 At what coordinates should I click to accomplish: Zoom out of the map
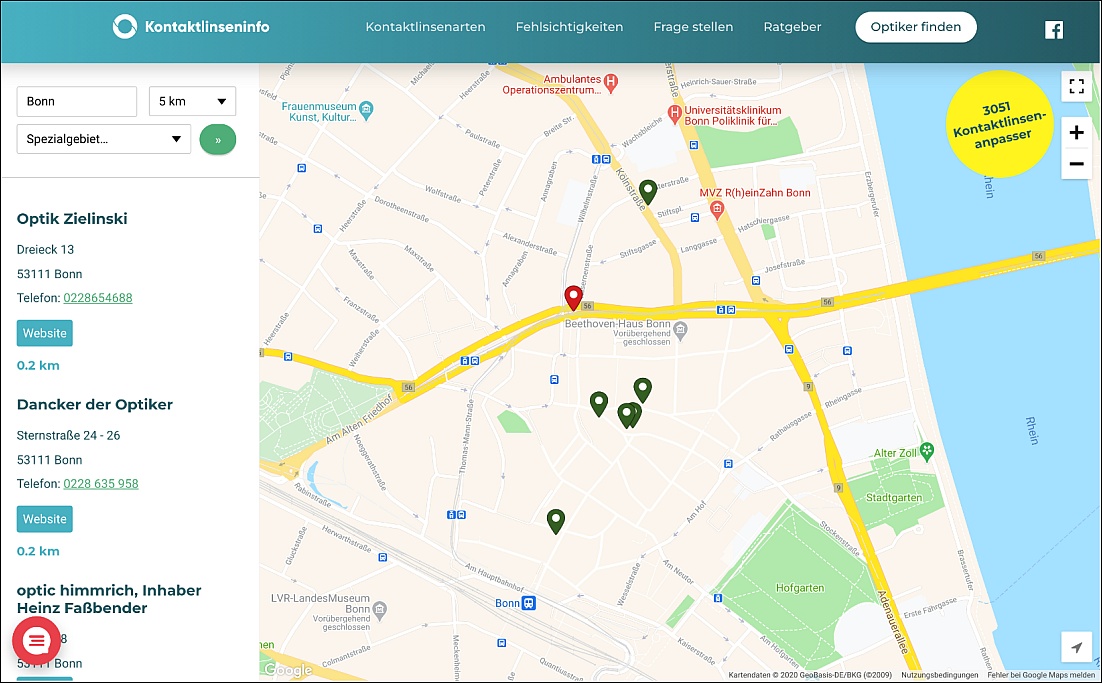[x=1076, y=163]
